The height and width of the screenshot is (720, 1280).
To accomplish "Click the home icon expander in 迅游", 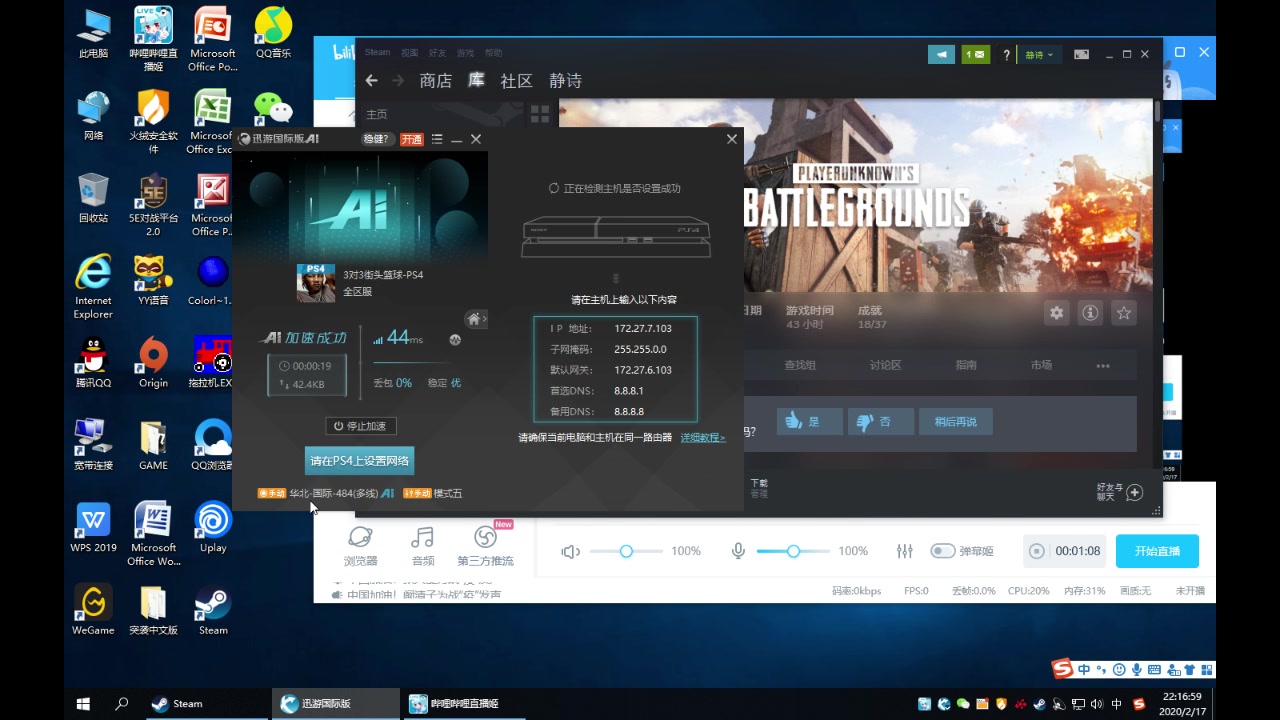I will click(476, 319).
